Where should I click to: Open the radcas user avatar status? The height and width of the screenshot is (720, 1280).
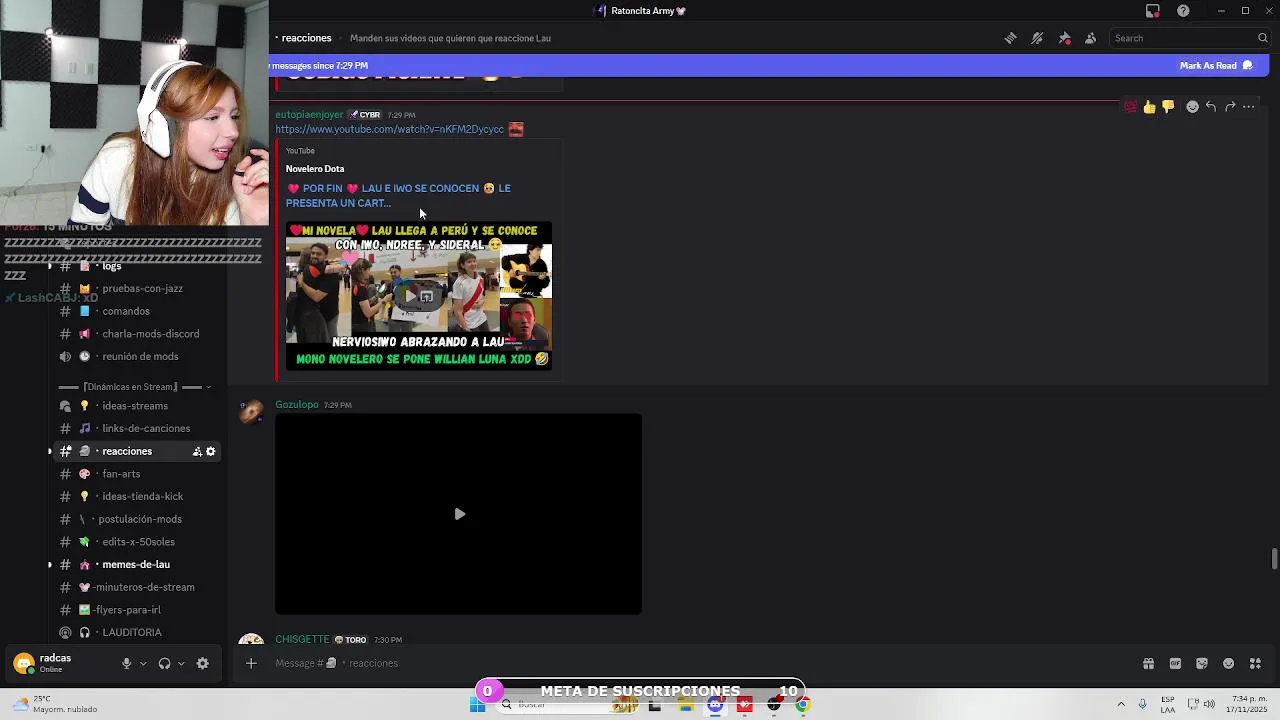coord(24,663)
